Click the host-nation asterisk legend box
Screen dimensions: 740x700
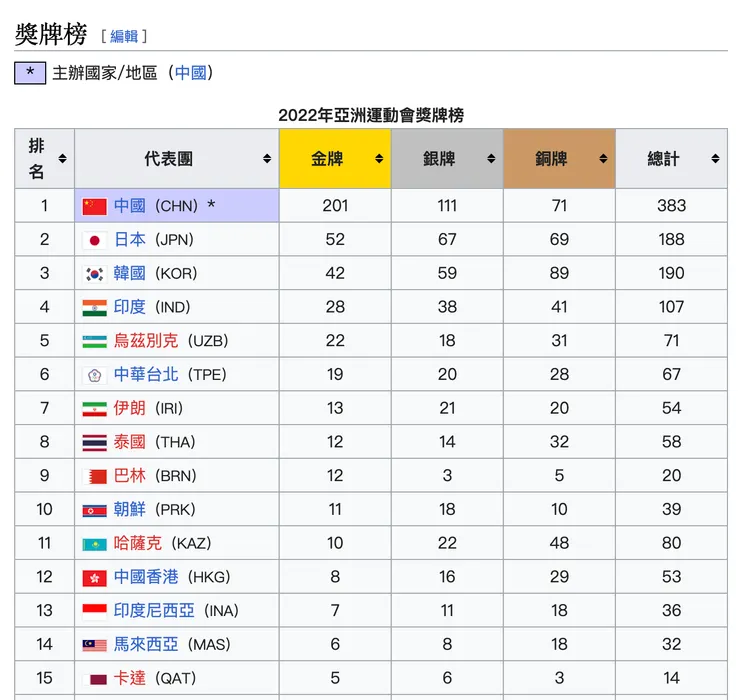[x=30, y=73]
